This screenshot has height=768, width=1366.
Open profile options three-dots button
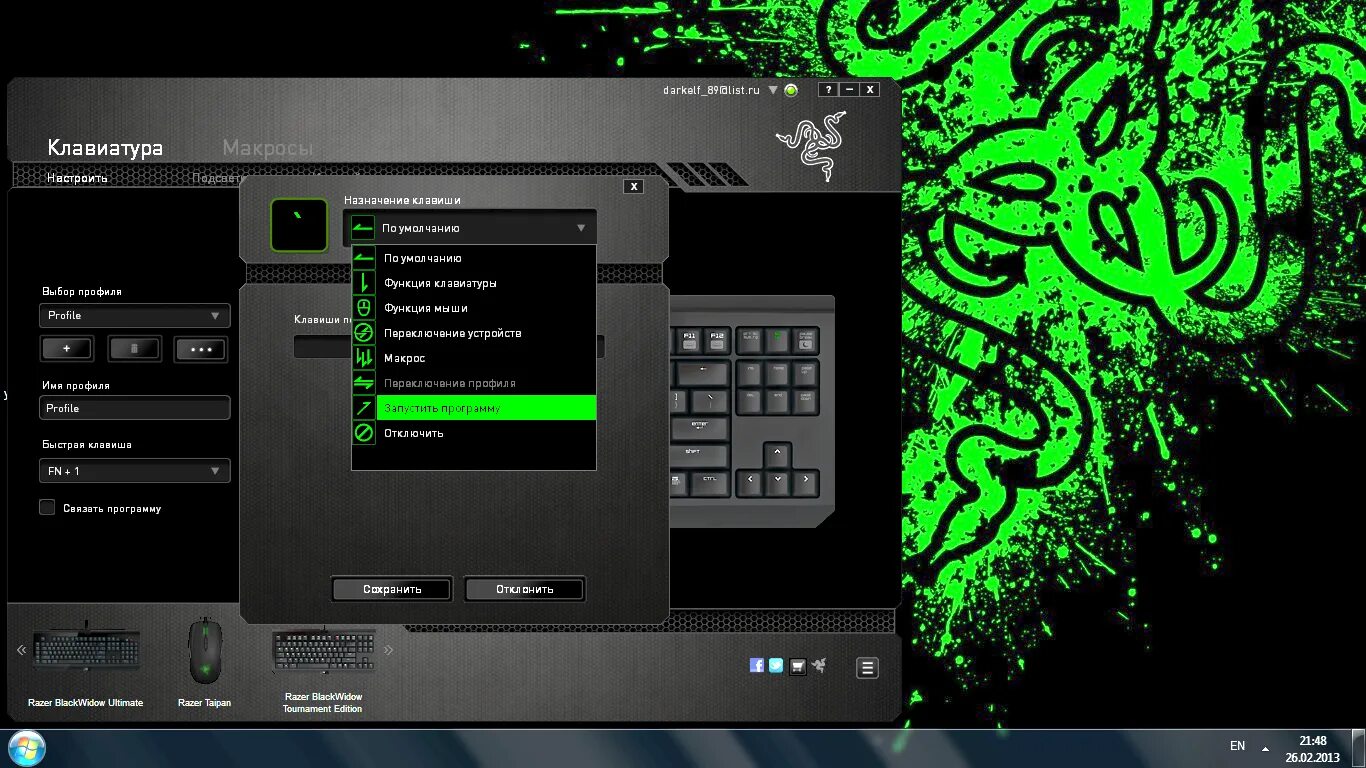pyautogui.click(x=201, y=349)
